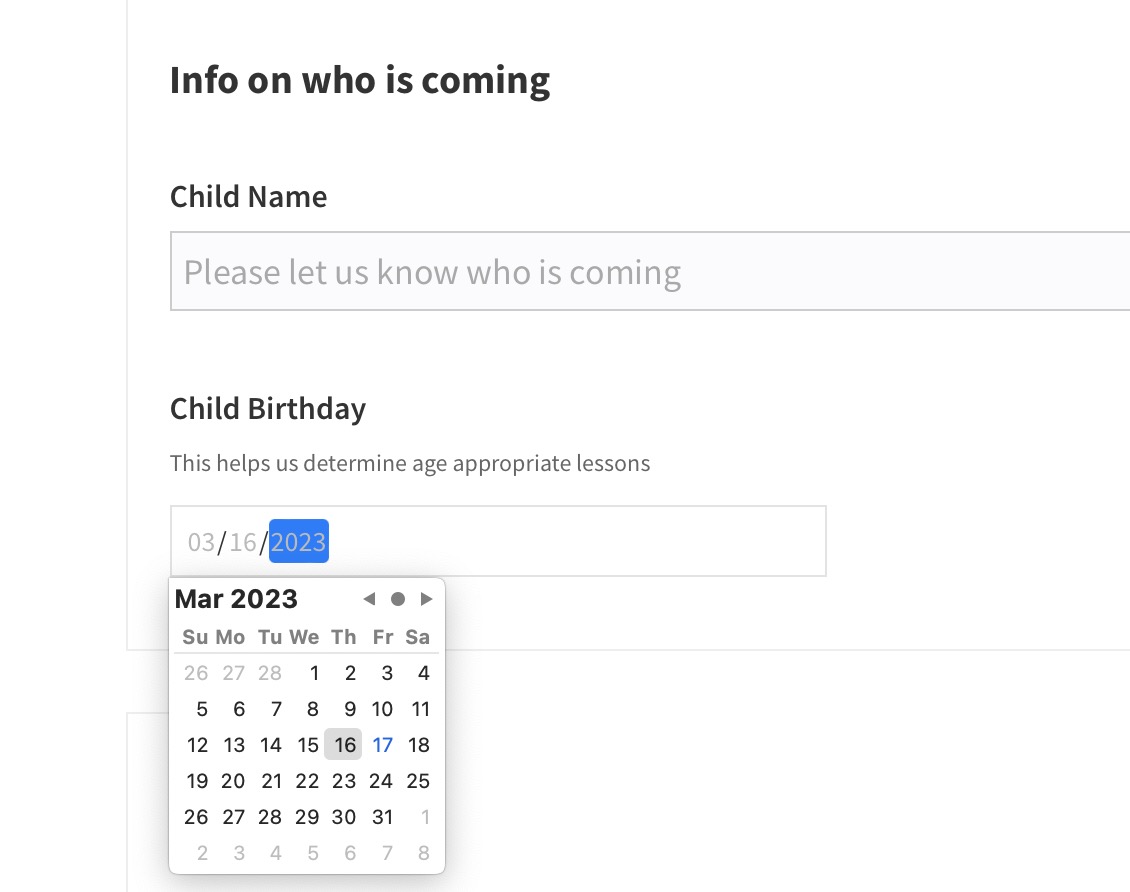
Task: Choose March 29 in the calendar grid
Action: [307, 817]
